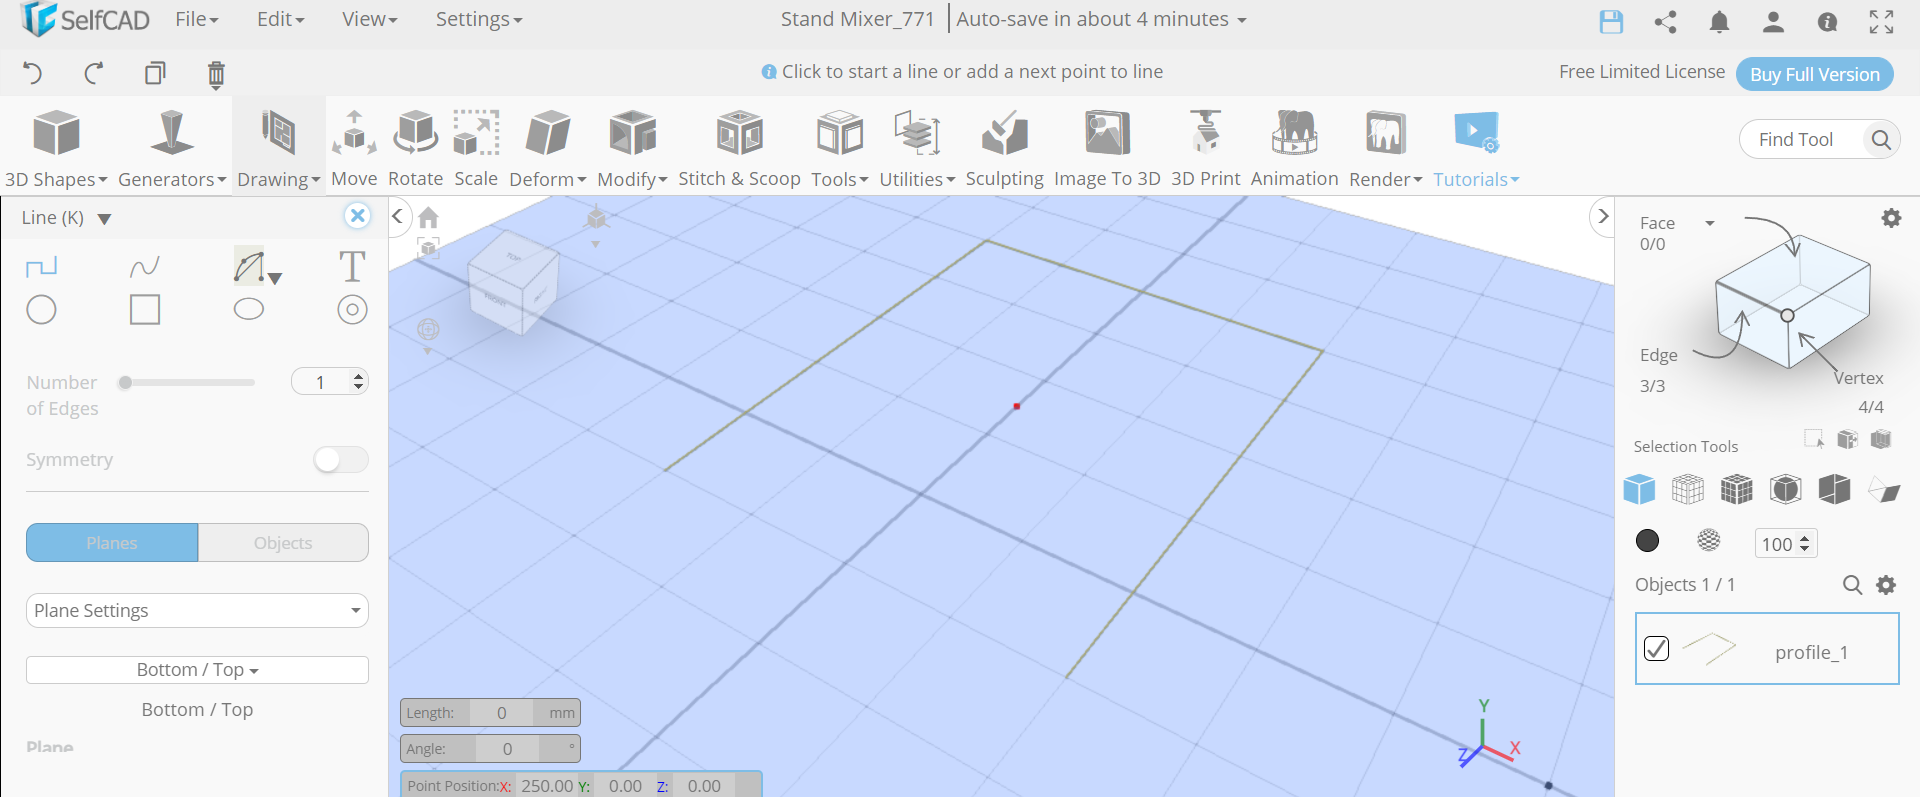Viewport: 1920px width, 797px height.
Task: Save project with floppy disk icon
Action: (x=1611, y=22)
